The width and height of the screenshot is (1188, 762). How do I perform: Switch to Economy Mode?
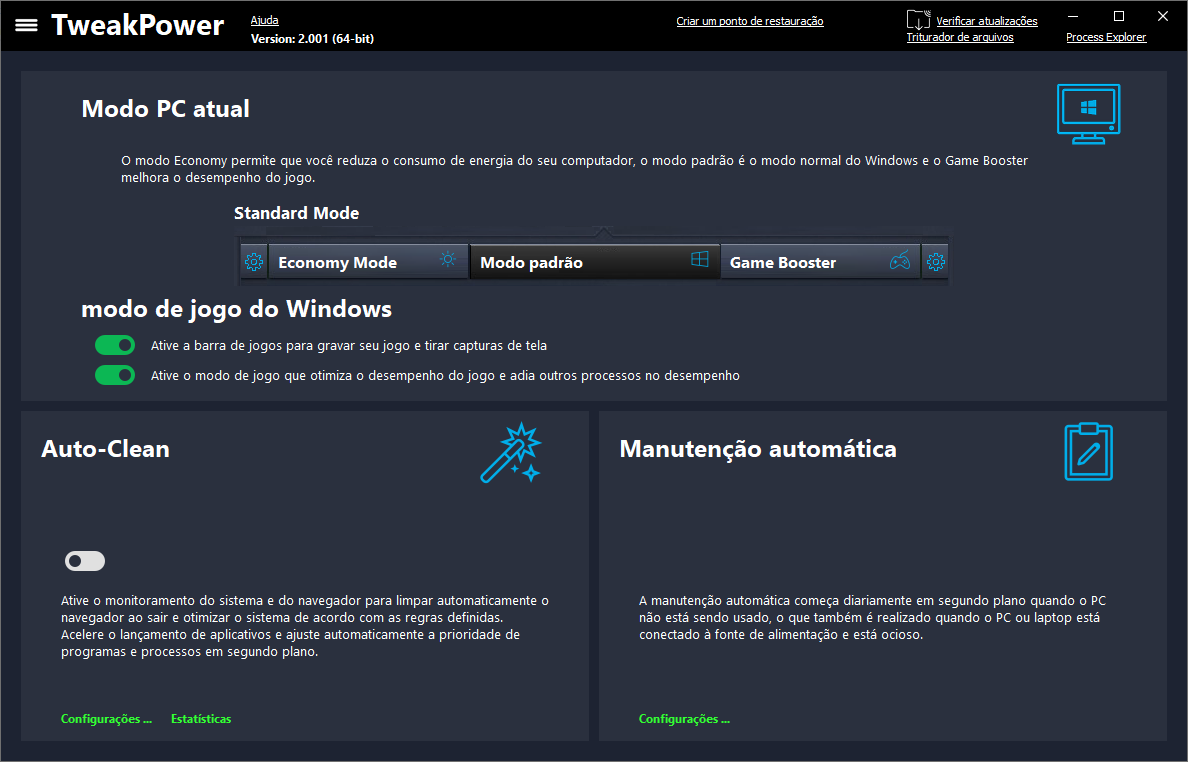coord(368,262)
